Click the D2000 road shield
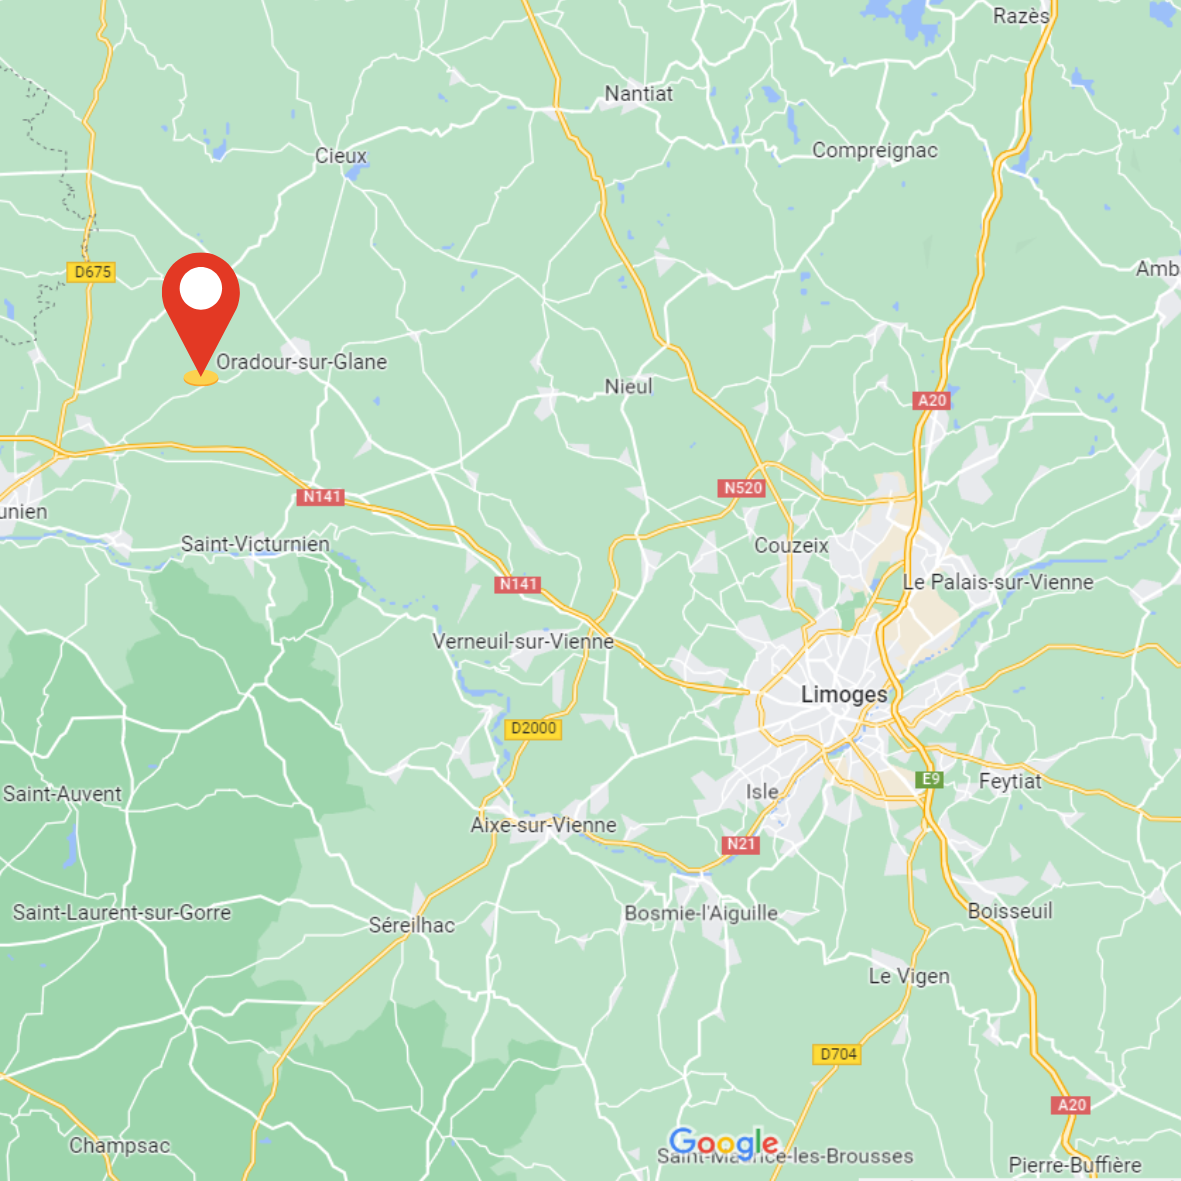Image resolution: width=1181 pixels, height=1181 pixels. [x=533, y=728]
